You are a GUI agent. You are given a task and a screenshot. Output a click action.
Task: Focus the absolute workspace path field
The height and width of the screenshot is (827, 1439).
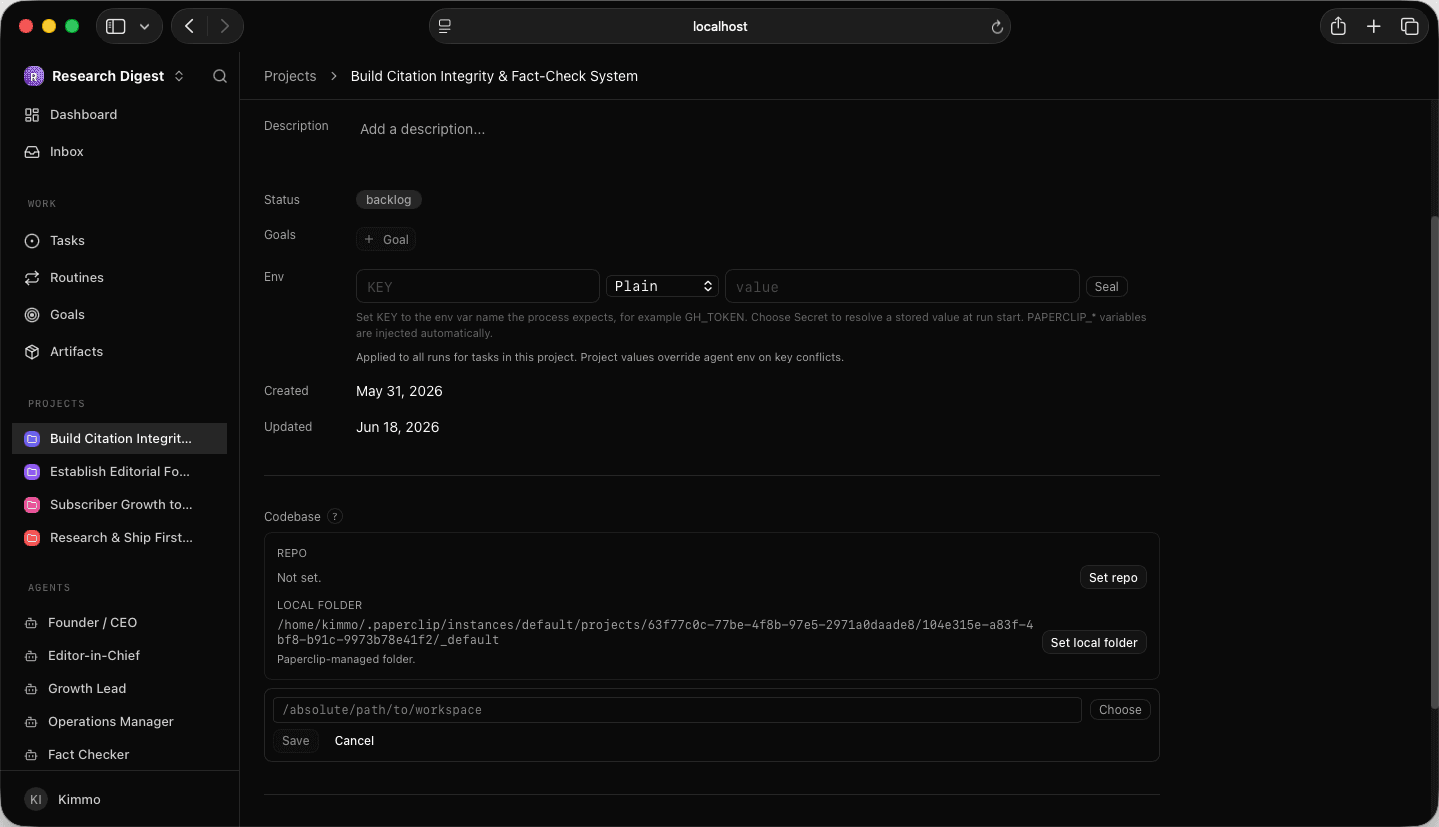[x=677, y=710]
